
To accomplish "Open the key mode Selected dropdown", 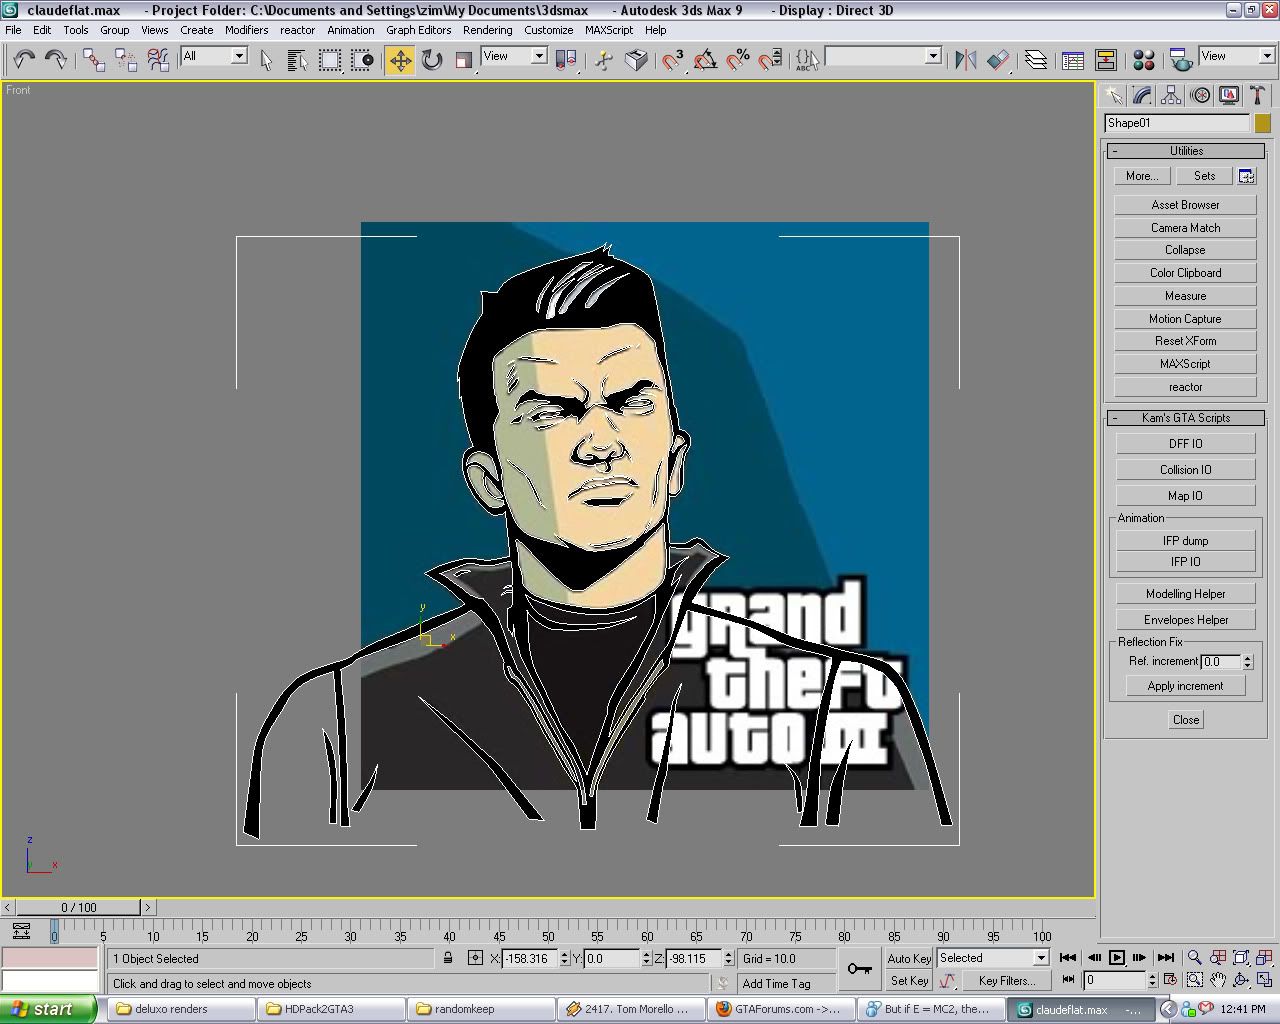I will (993, 958).
